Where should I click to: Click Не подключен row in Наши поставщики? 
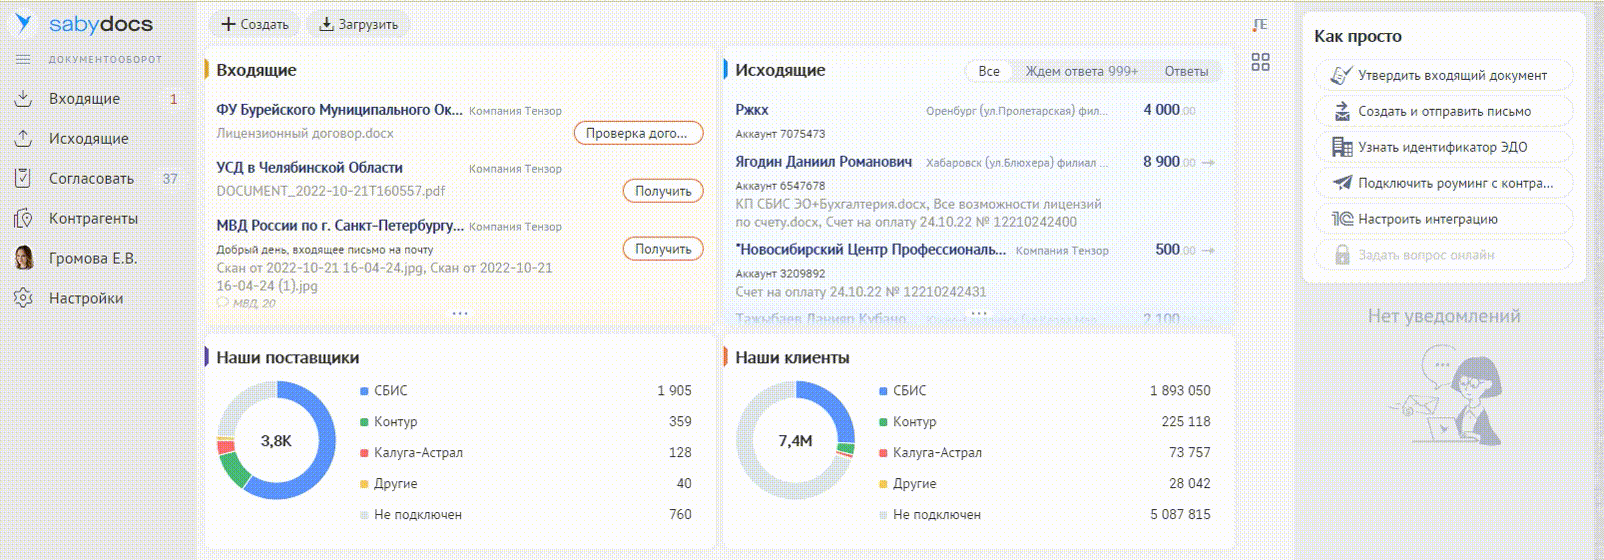click(x=526, y=515)
